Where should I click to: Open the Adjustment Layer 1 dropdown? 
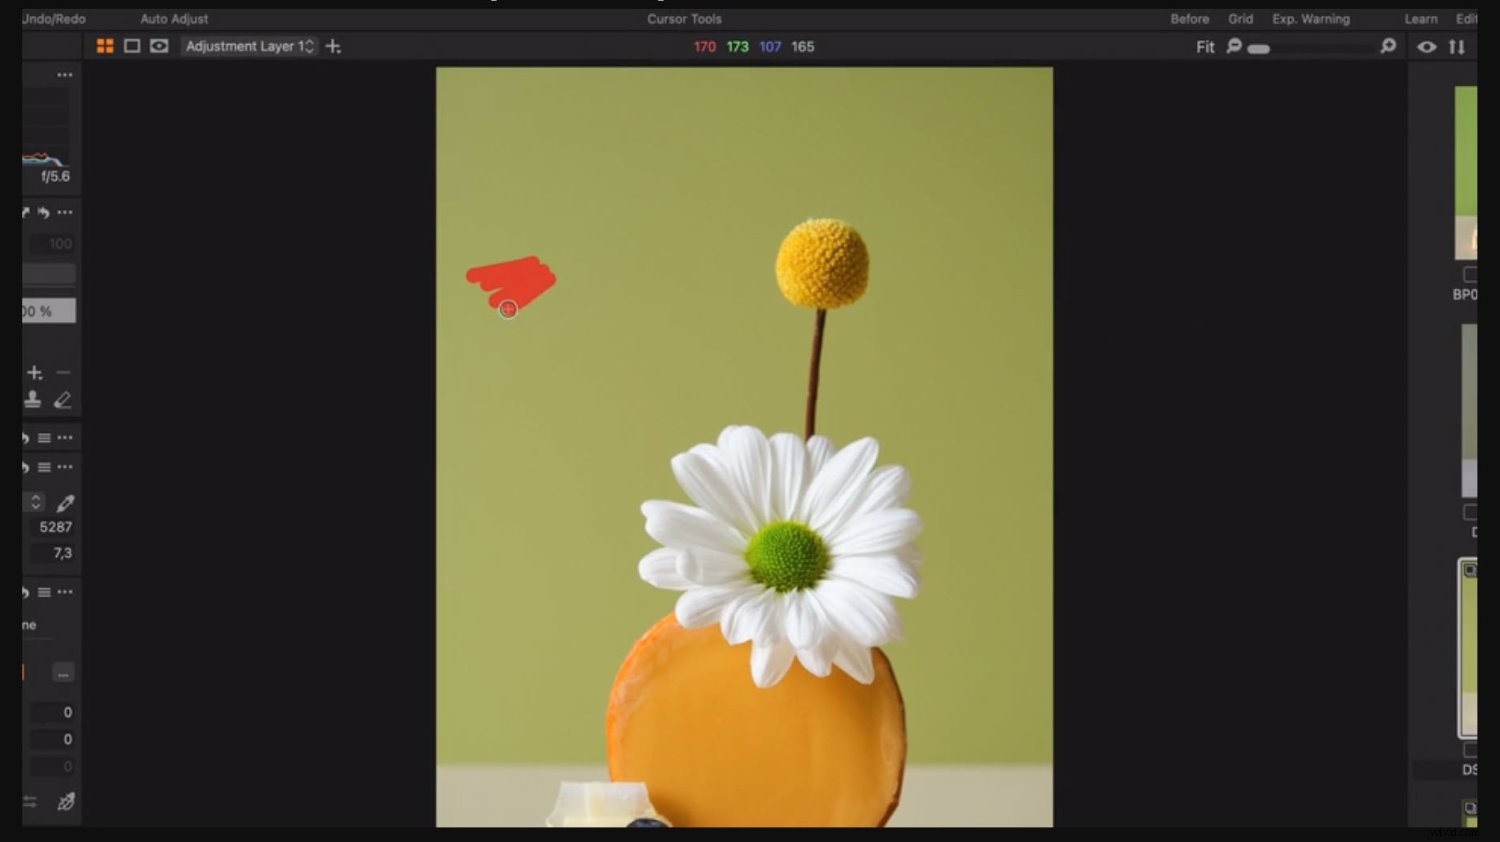[249, 46]
